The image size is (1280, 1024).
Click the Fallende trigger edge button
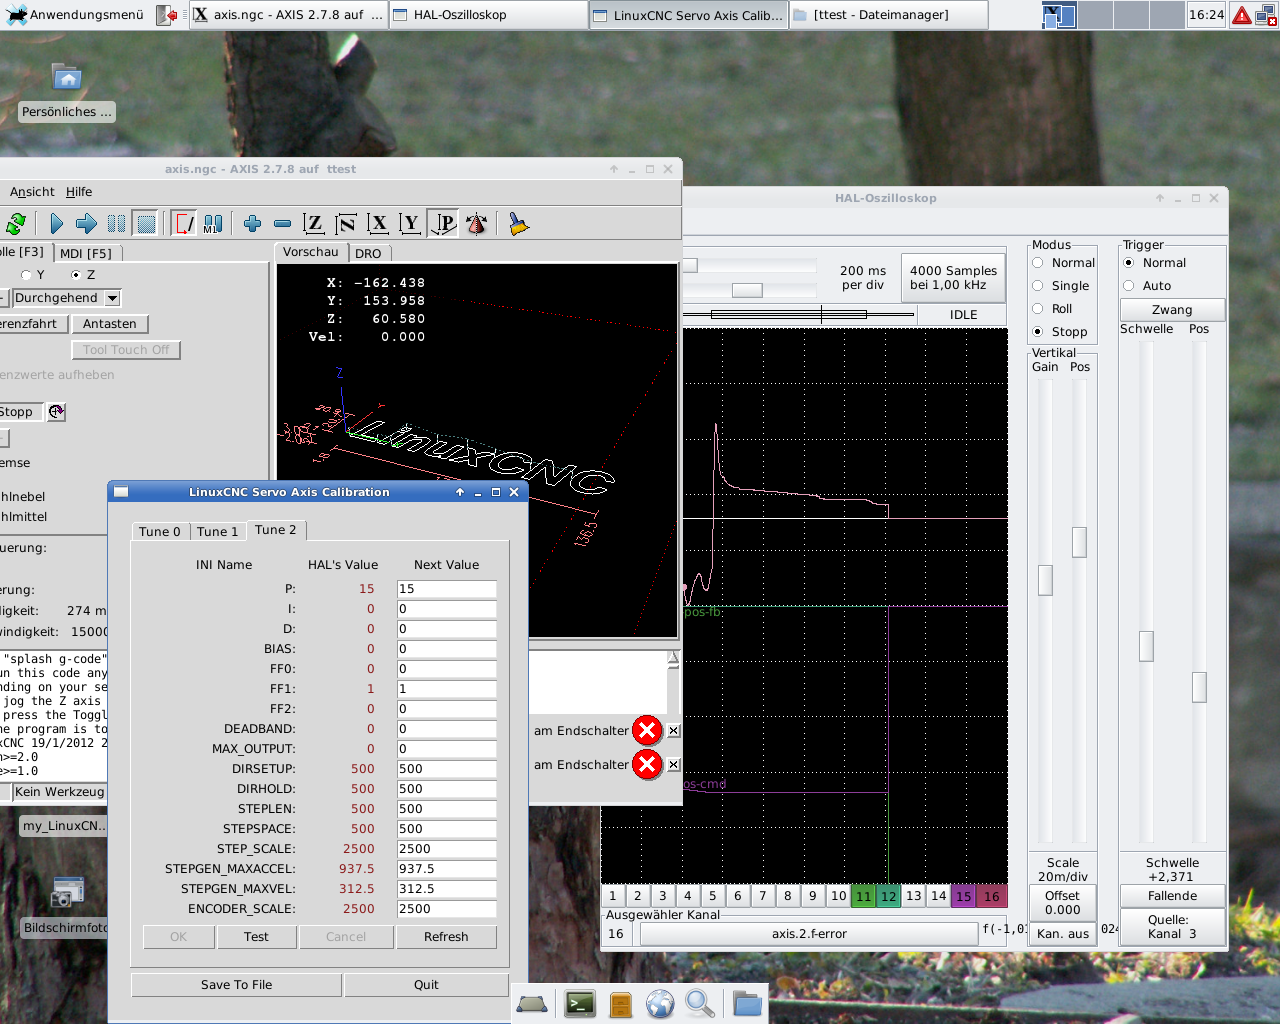pyautogui.click(x=1172, y=896)
